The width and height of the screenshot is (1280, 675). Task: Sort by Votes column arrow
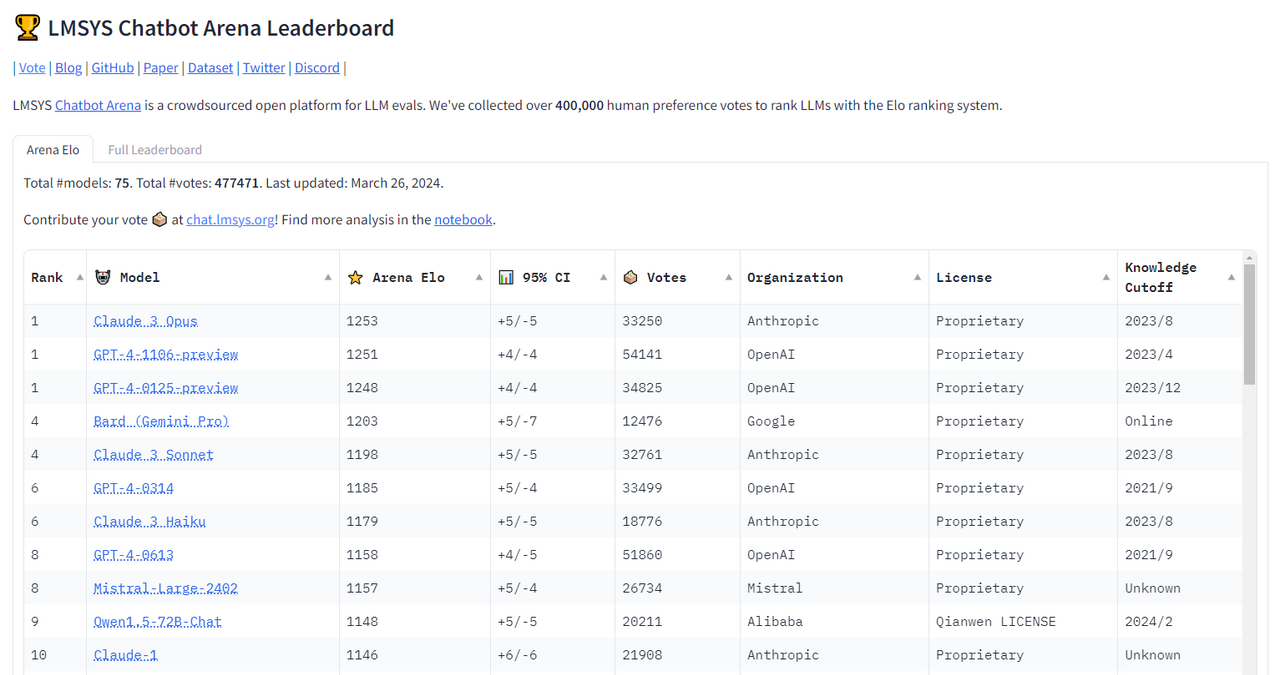pyautogui.click(x=729, y=277)
